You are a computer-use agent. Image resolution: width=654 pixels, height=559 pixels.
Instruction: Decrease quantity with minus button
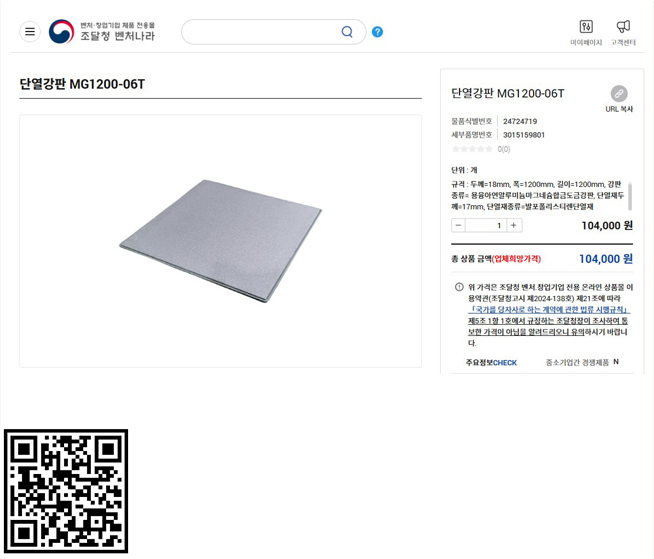[x=458, y=225]
